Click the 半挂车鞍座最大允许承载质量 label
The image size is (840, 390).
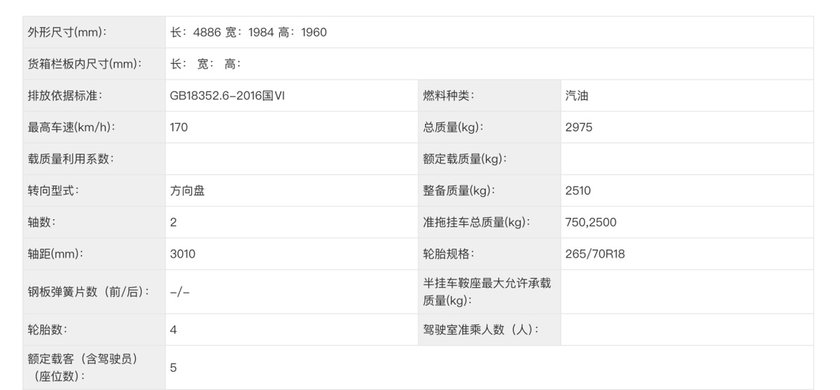pos(487,292)
